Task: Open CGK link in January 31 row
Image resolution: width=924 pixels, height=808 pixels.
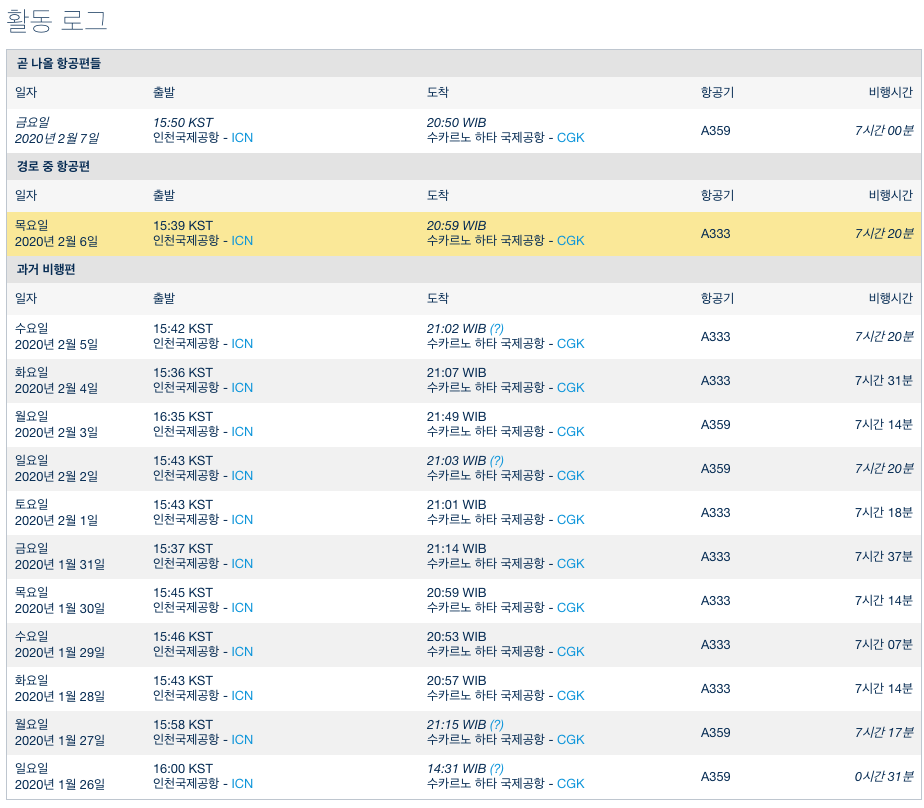Action: [570, 564]
